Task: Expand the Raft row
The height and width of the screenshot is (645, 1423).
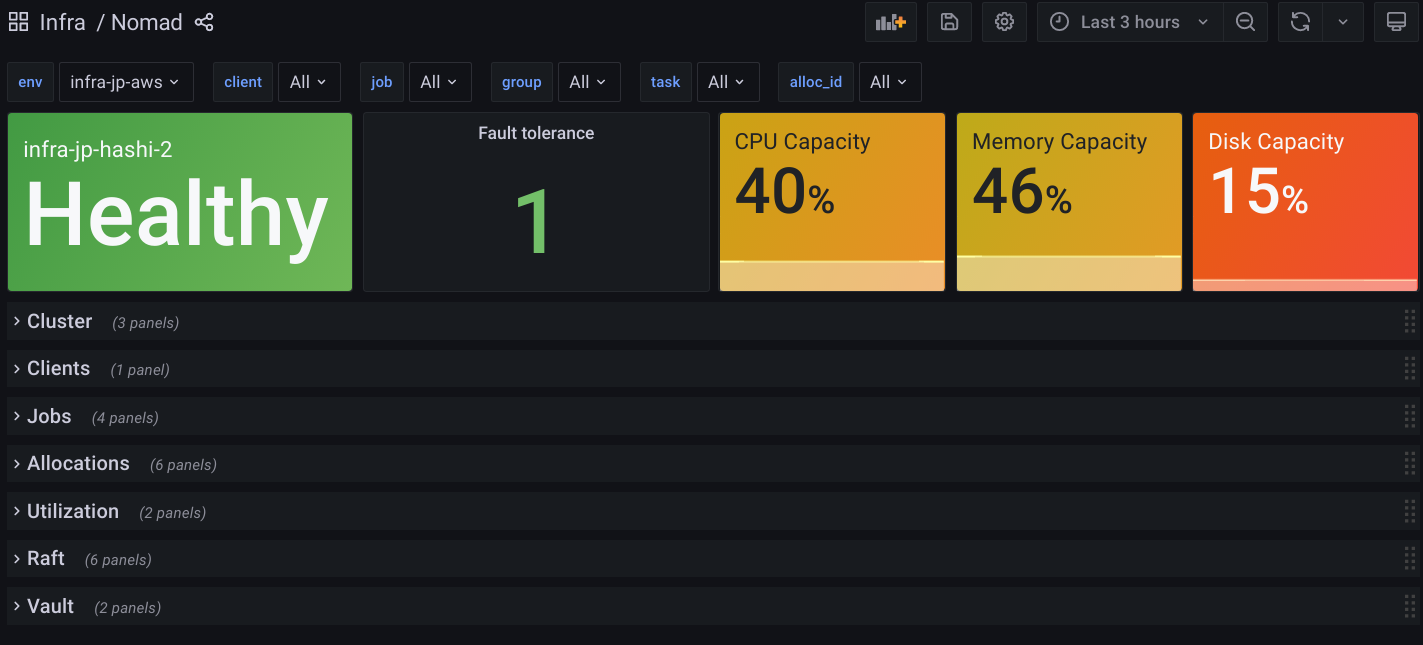Action: click(x=46, y=559)
